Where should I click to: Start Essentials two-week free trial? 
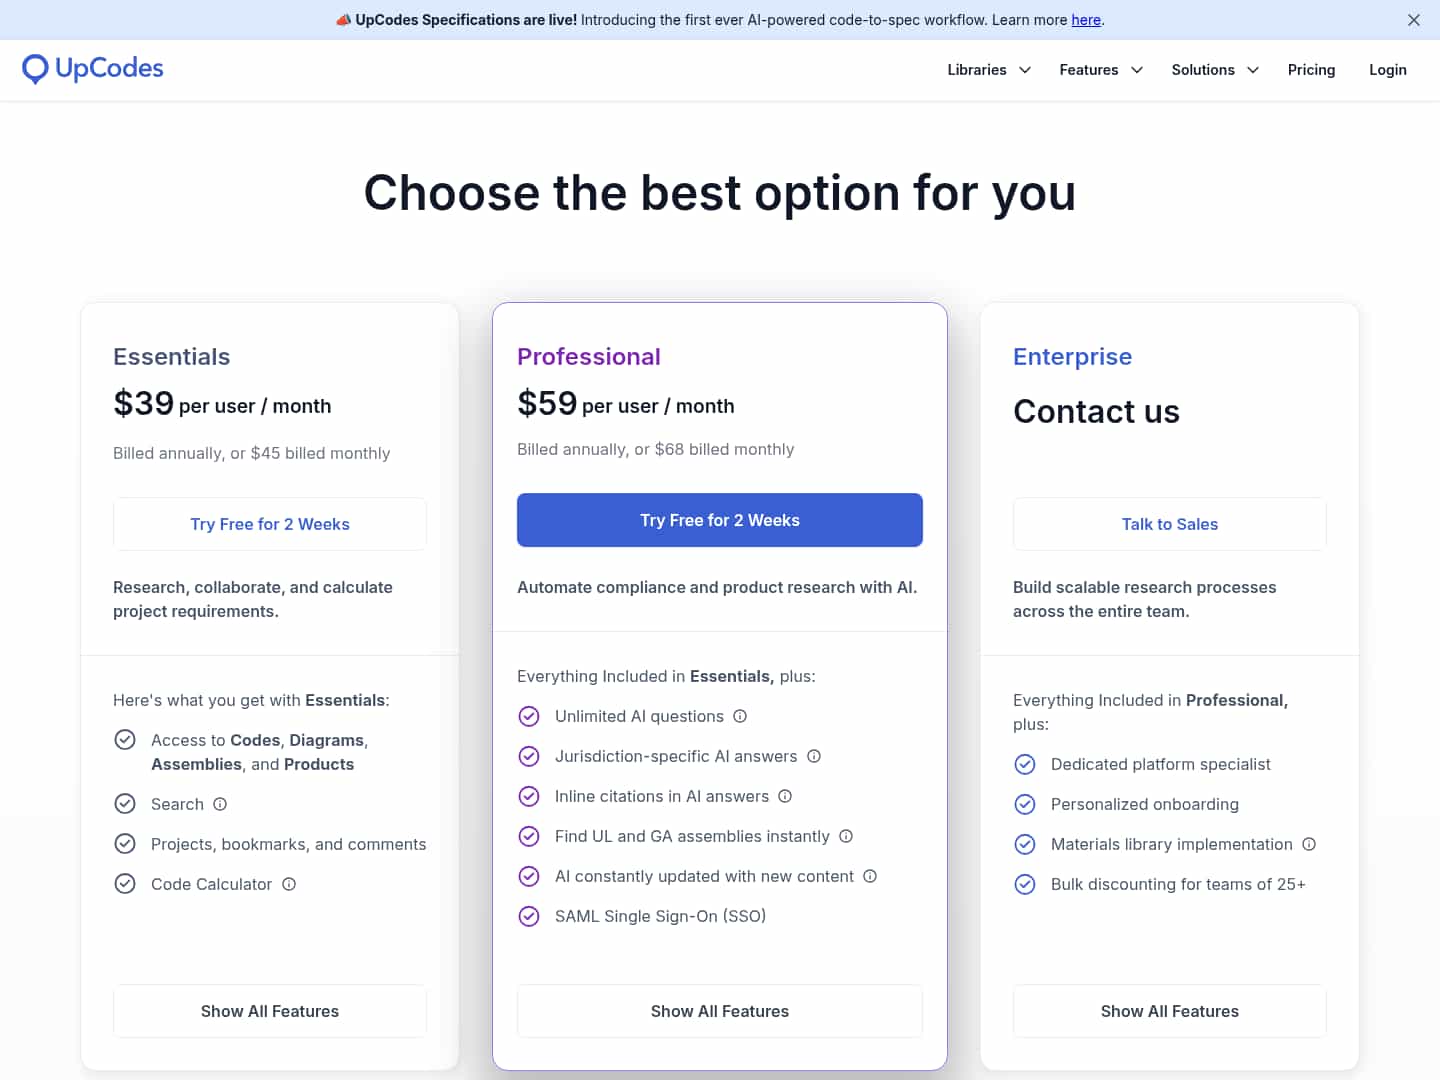pos(270,524)
